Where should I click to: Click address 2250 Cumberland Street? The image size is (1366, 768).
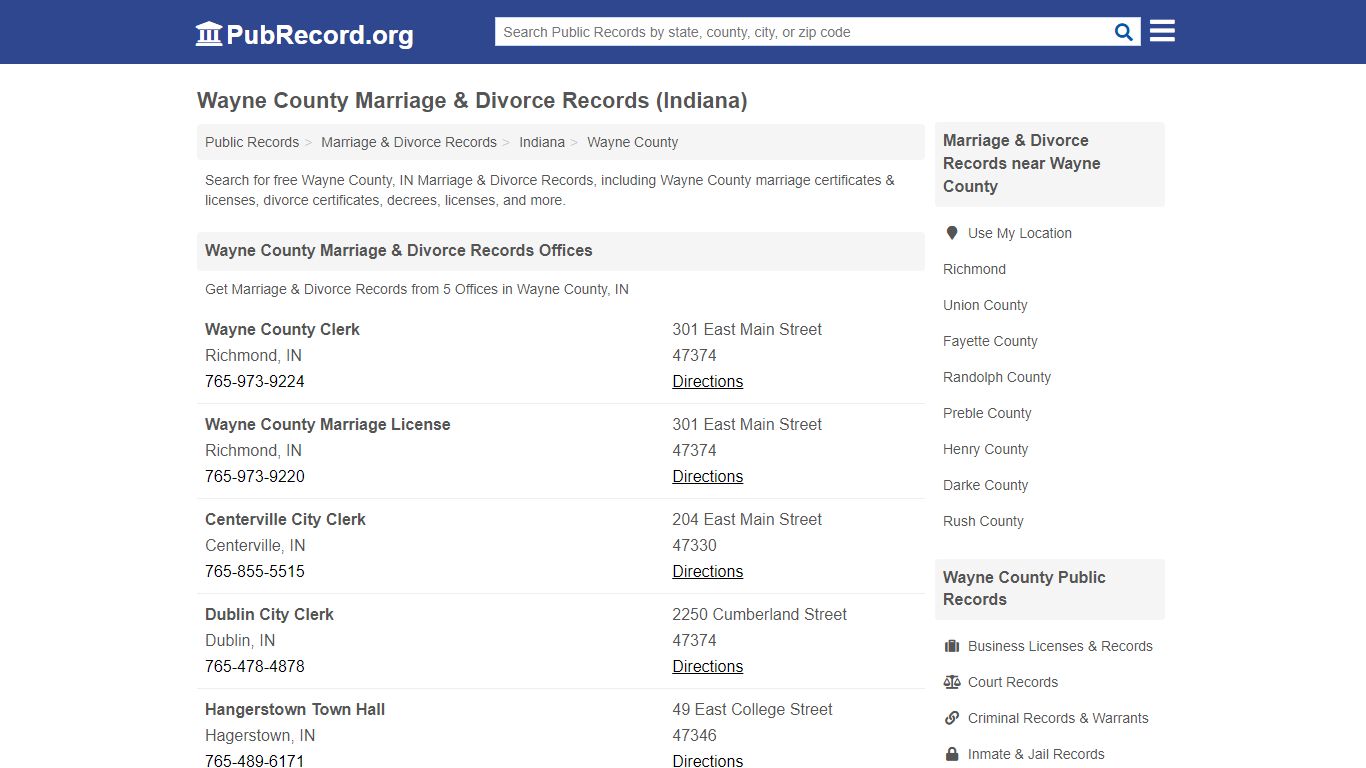759,614
